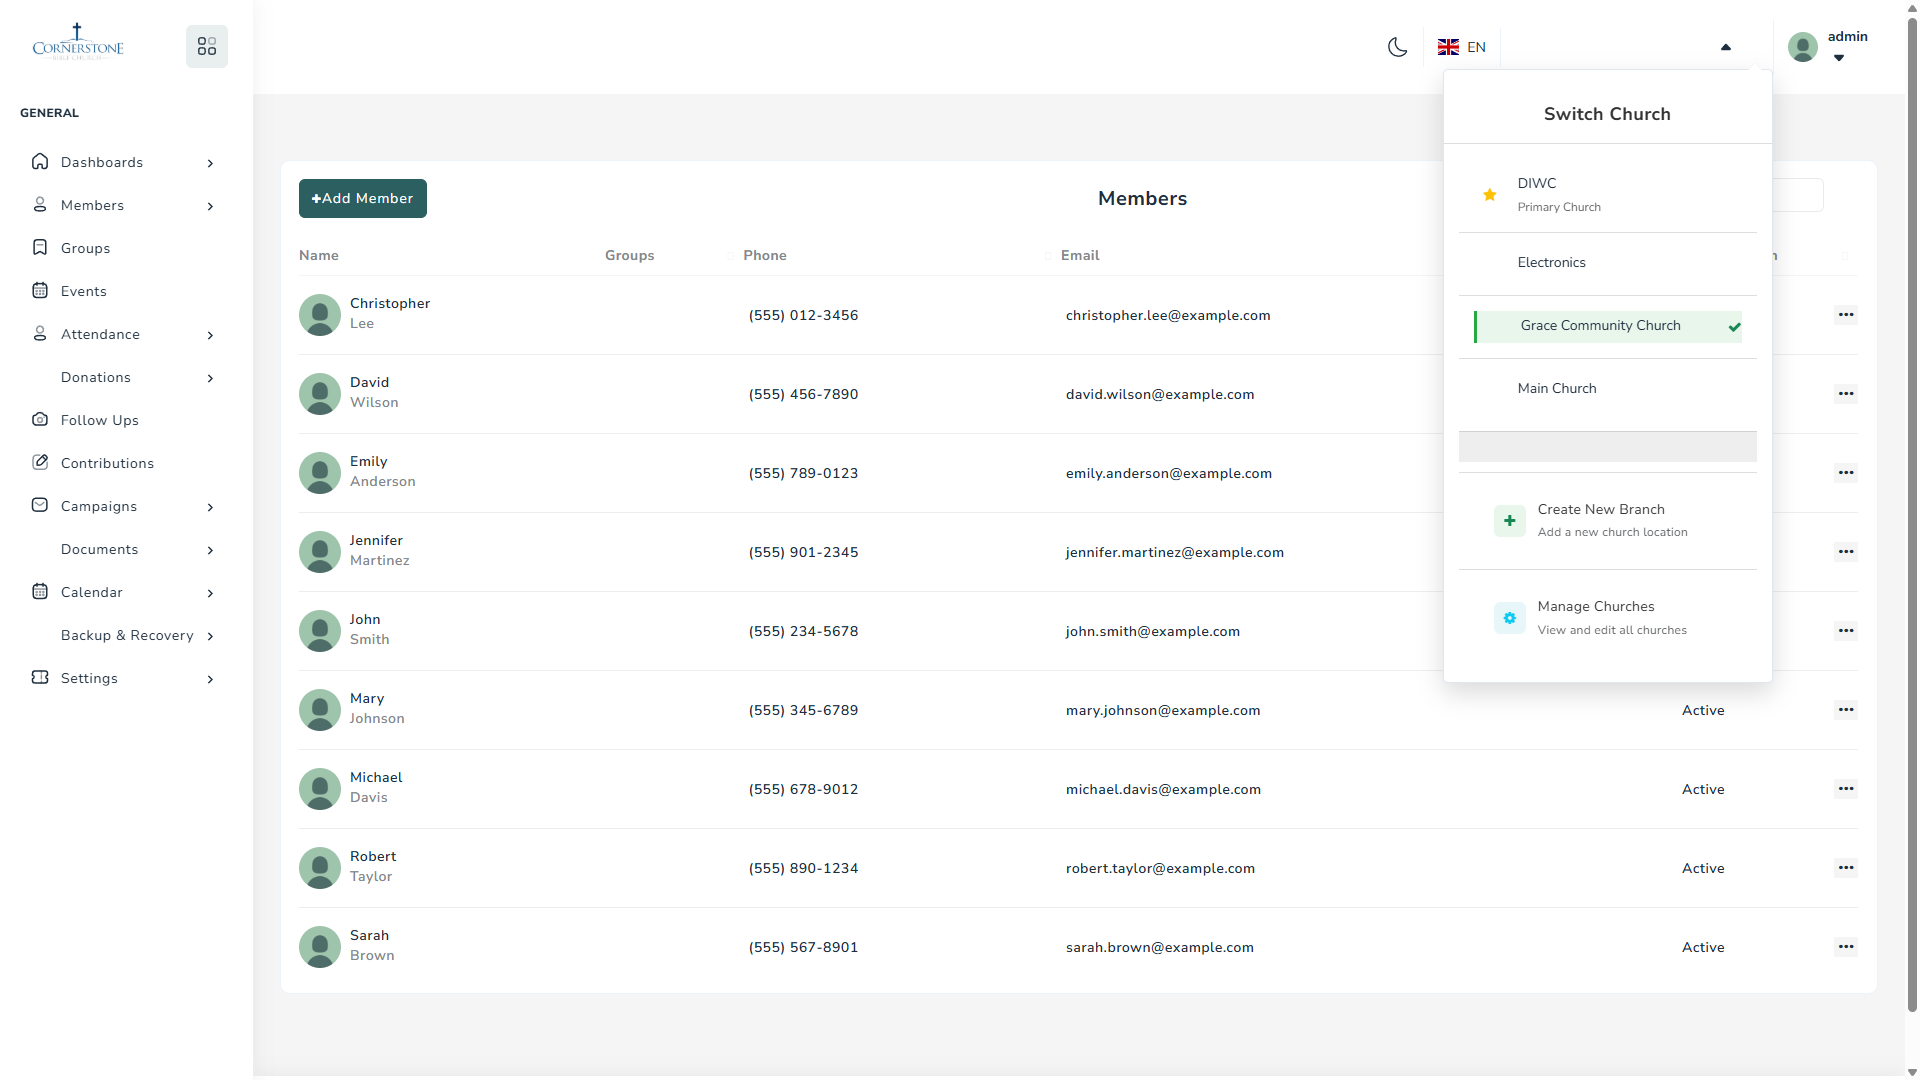
Task: Click the sidebar grid toggle icon
Action: pyautogui.click(x=207, y=47)
